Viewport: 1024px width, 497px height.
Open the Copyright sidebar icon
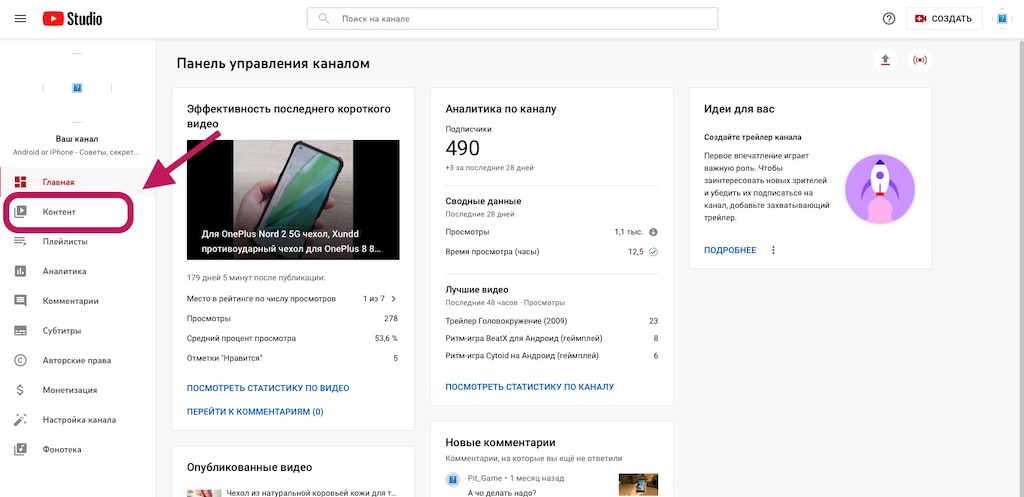coord(20,360)
